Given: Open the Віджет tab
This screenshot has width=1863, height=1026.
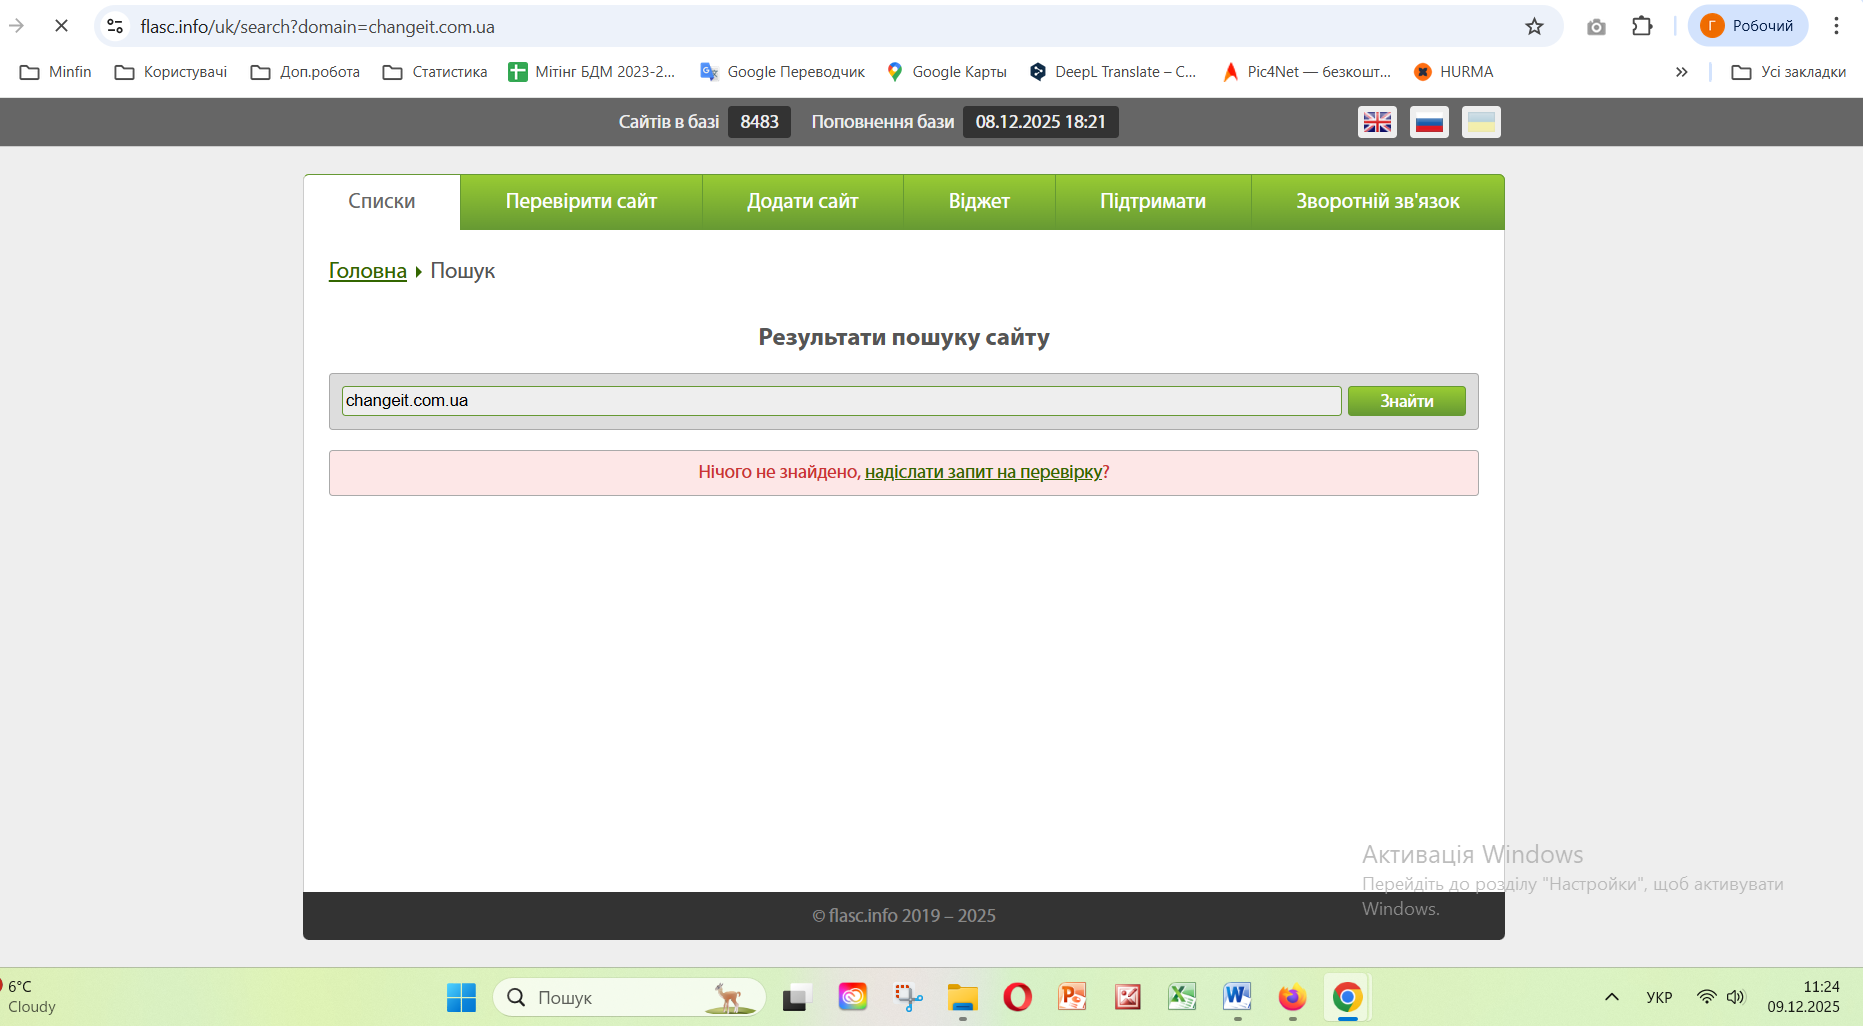Looking at the screenshot, I should (979, 201).
